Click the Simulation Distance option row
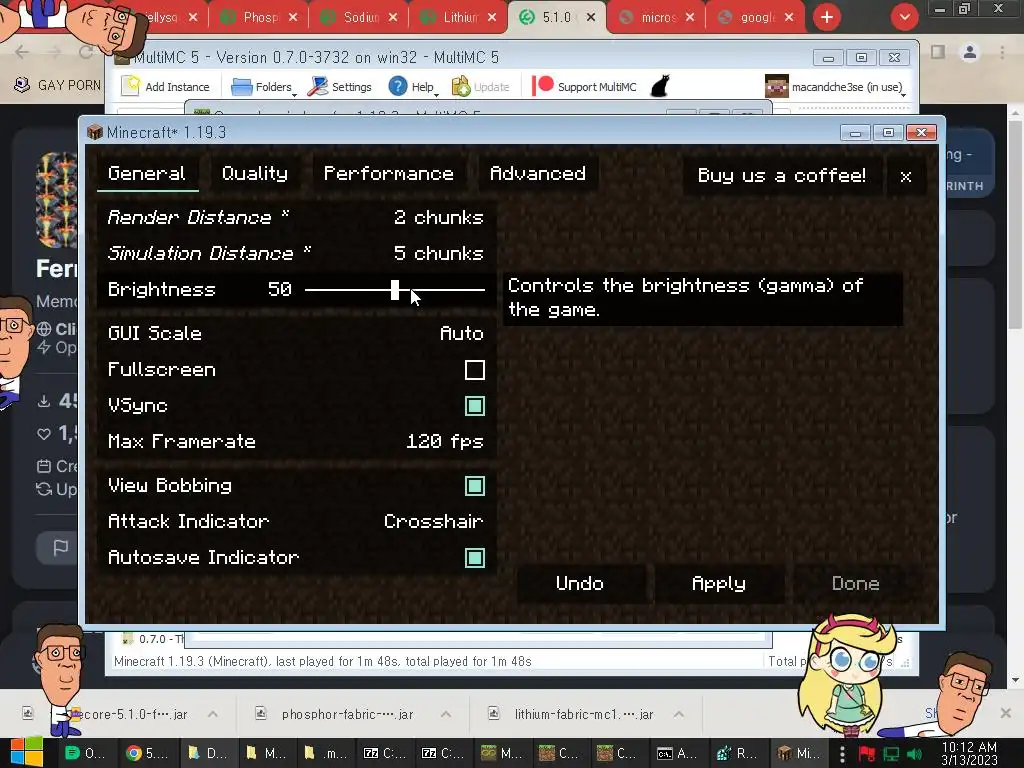This screenshot has height=768, width=1024. click(x=296, y=253)
